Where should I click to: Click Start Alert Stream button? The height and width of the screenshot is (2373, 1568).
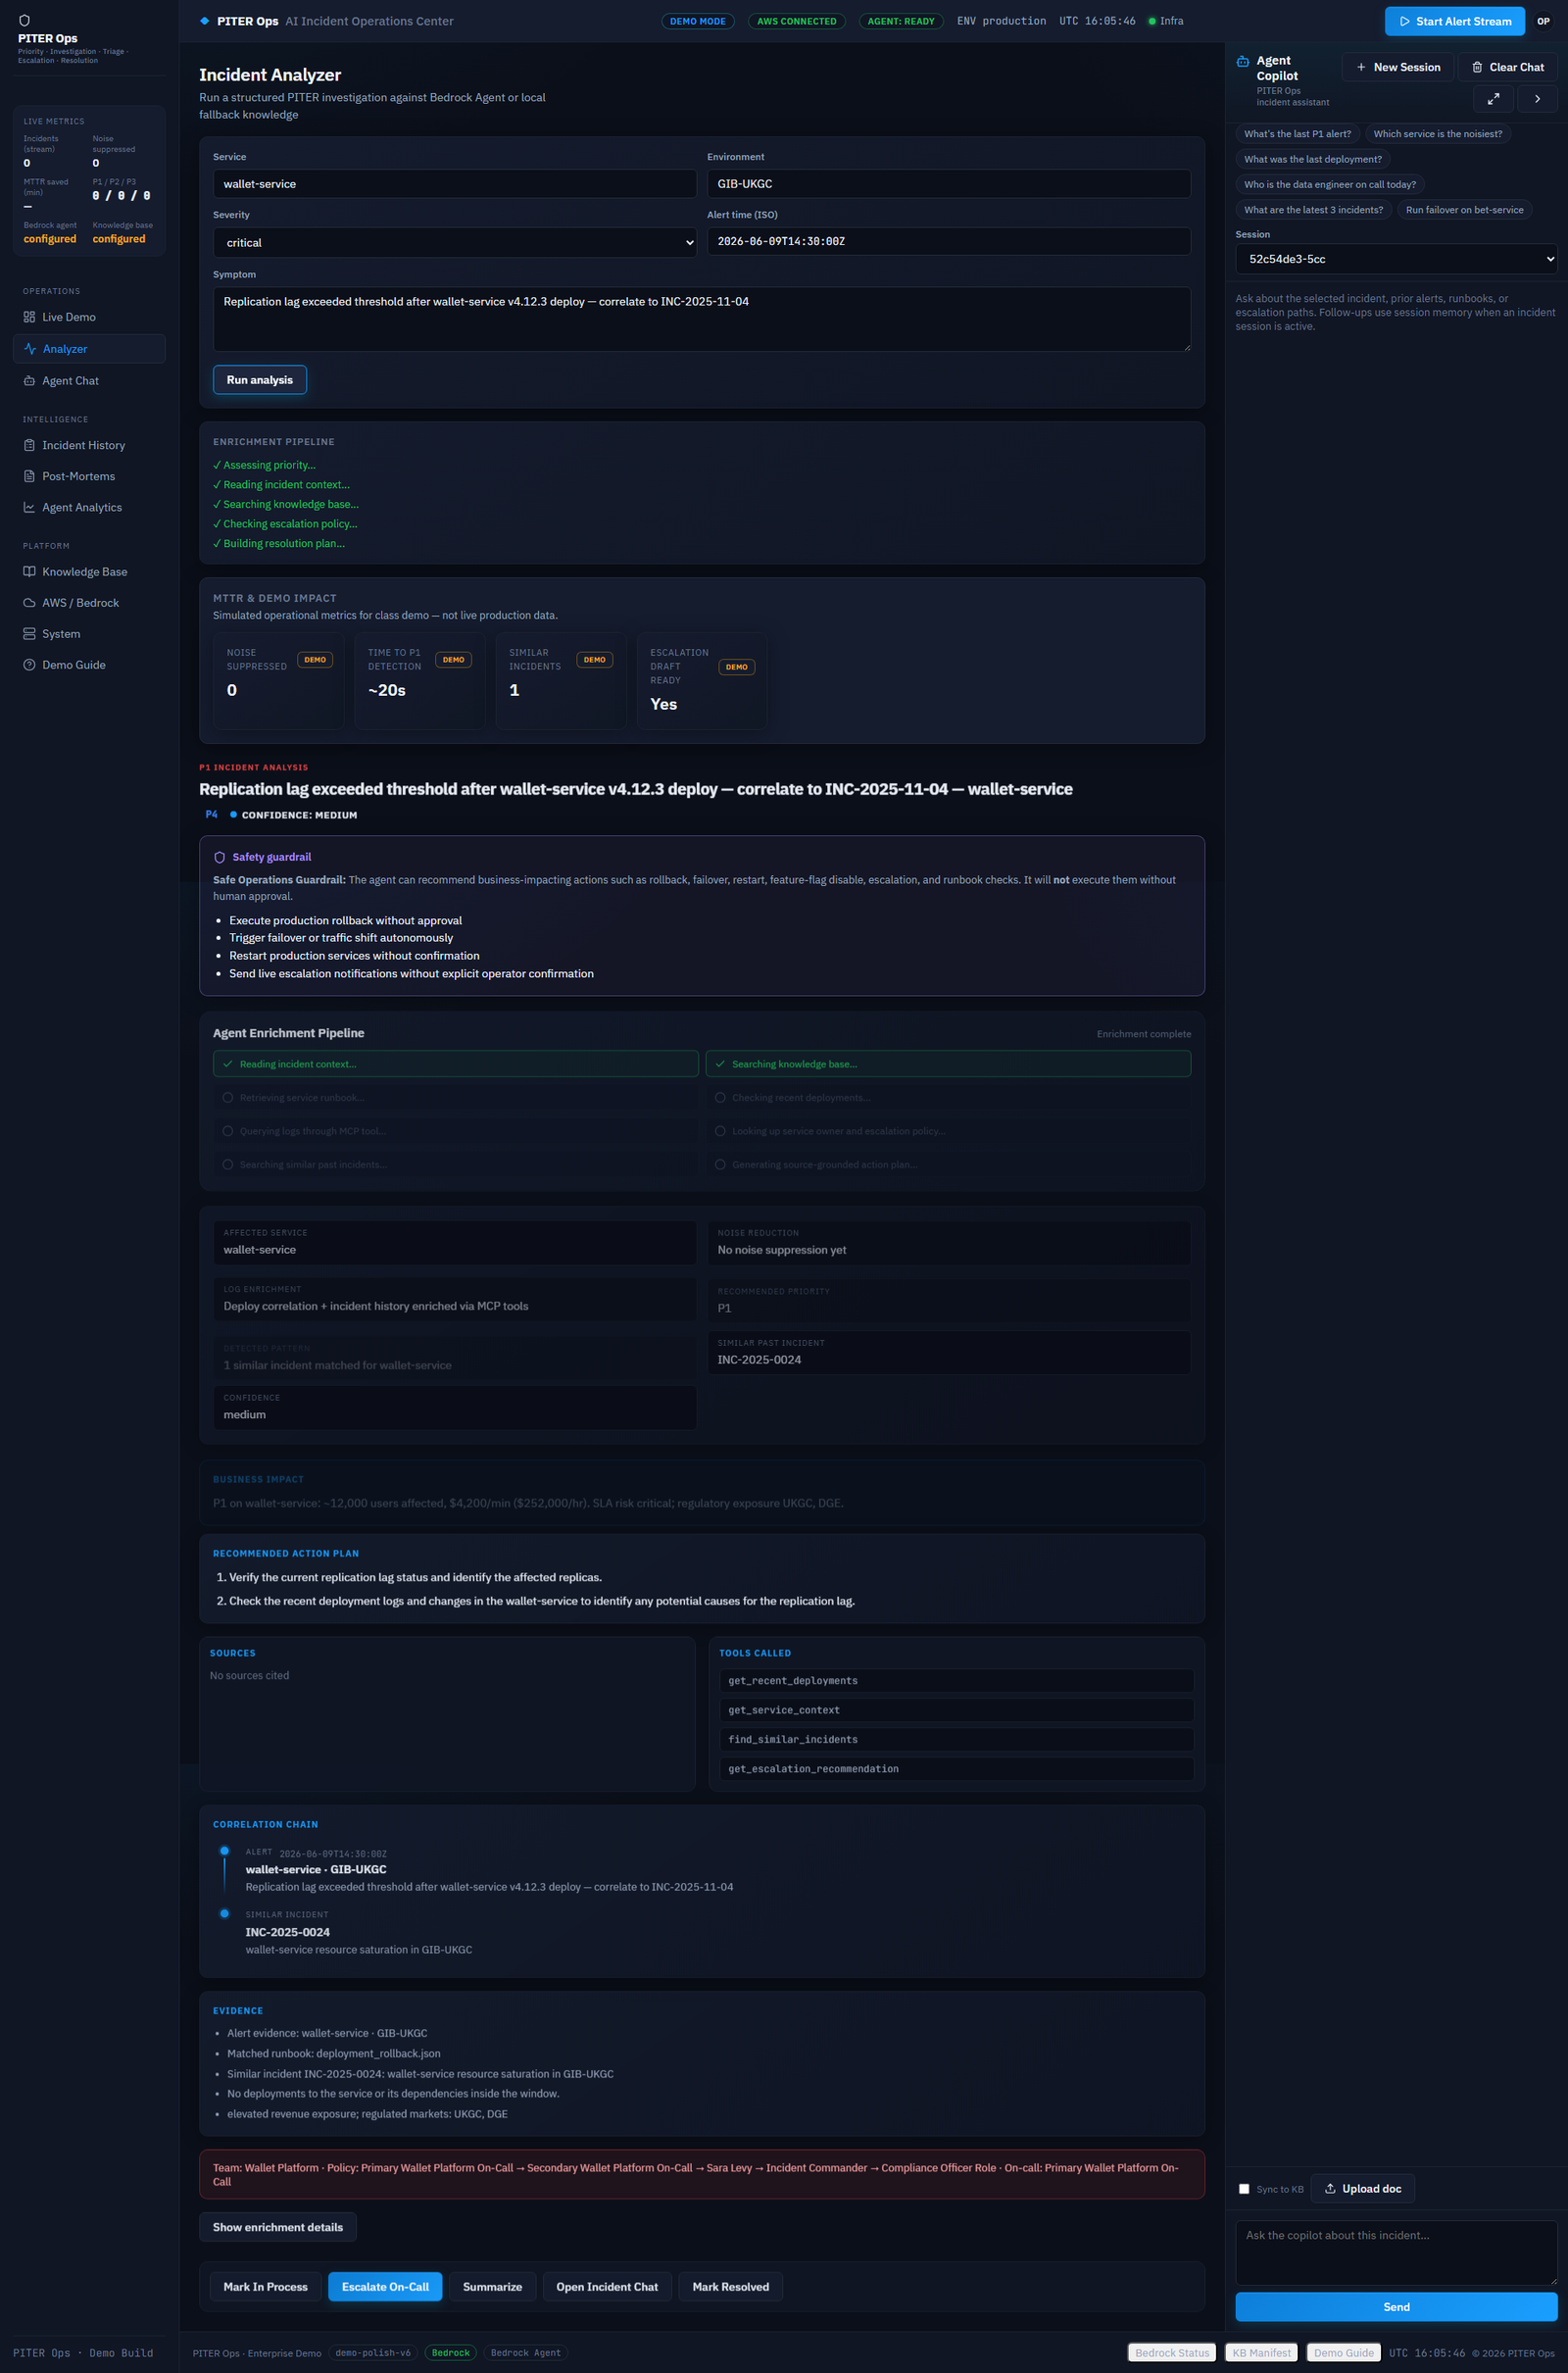(x=1454, y=21)
